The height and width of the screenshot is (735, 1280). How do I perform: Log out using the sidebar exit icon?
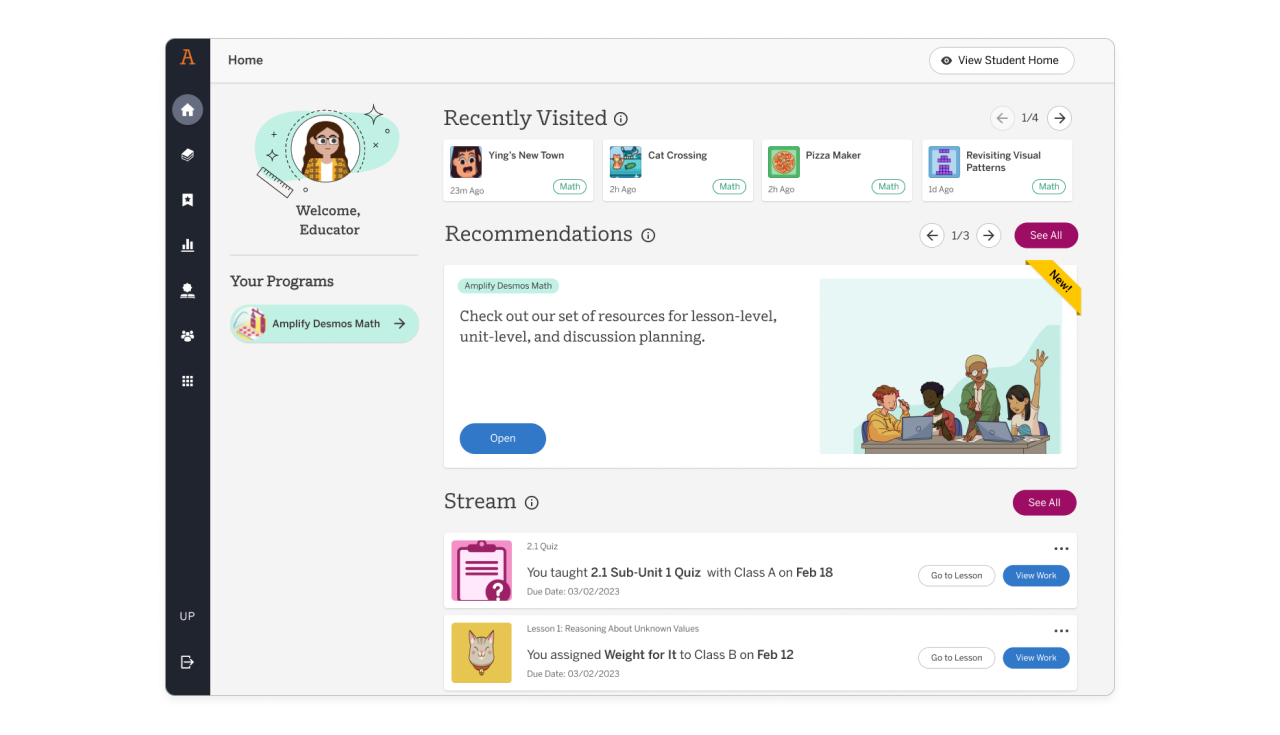coord(187,661)
